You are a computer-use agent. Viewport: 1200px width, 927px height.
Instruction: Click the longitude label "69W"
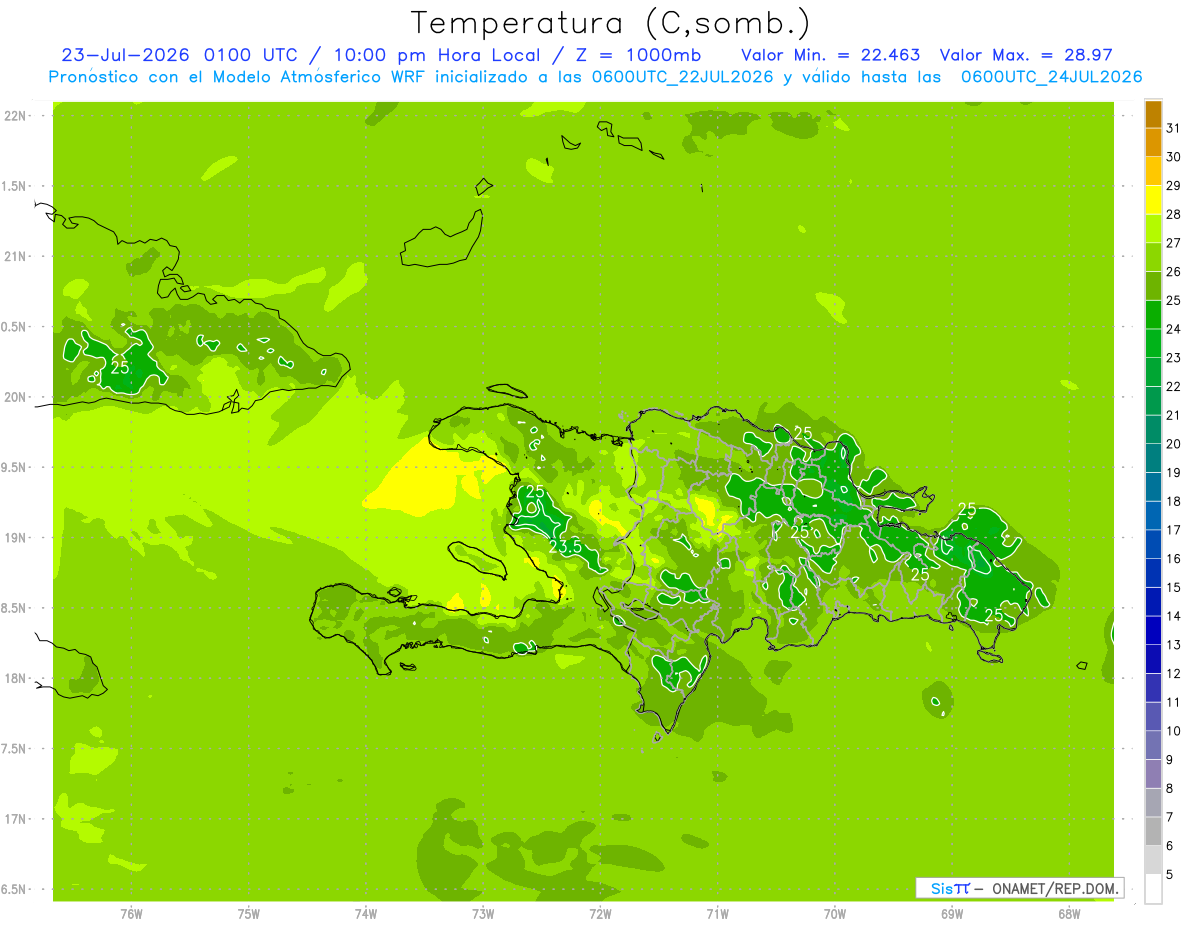(x=952, y=914)
